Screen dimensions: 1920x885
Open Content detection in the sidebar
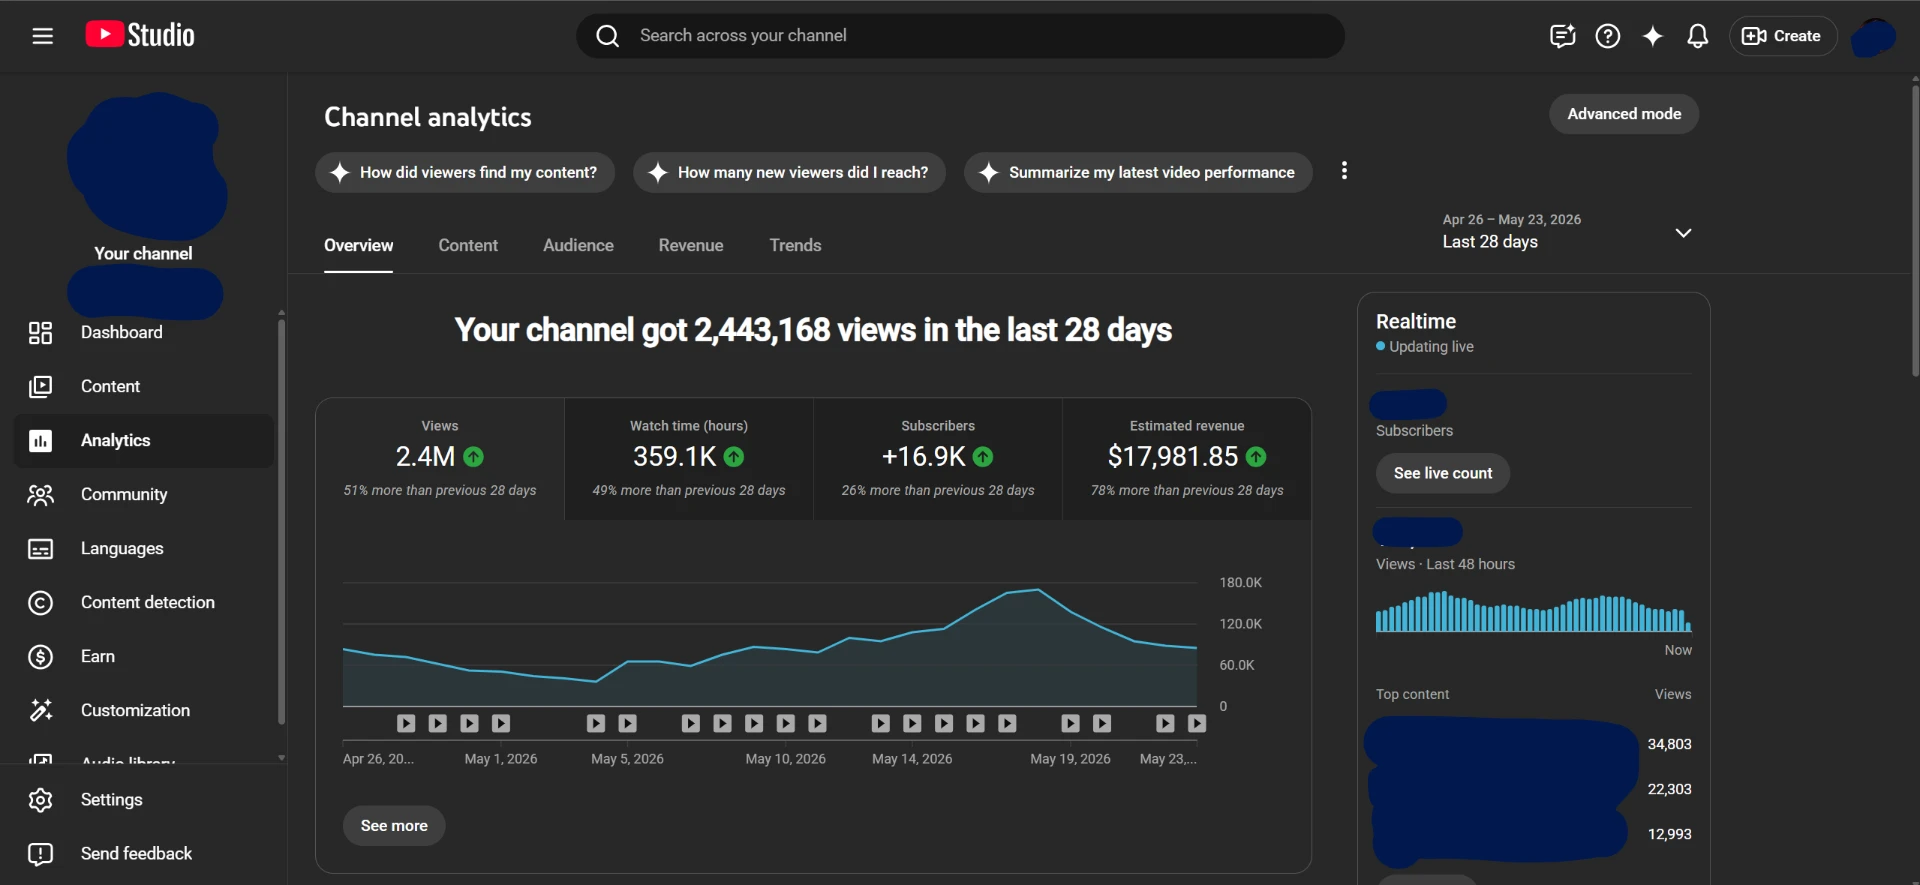coord(144,602)
